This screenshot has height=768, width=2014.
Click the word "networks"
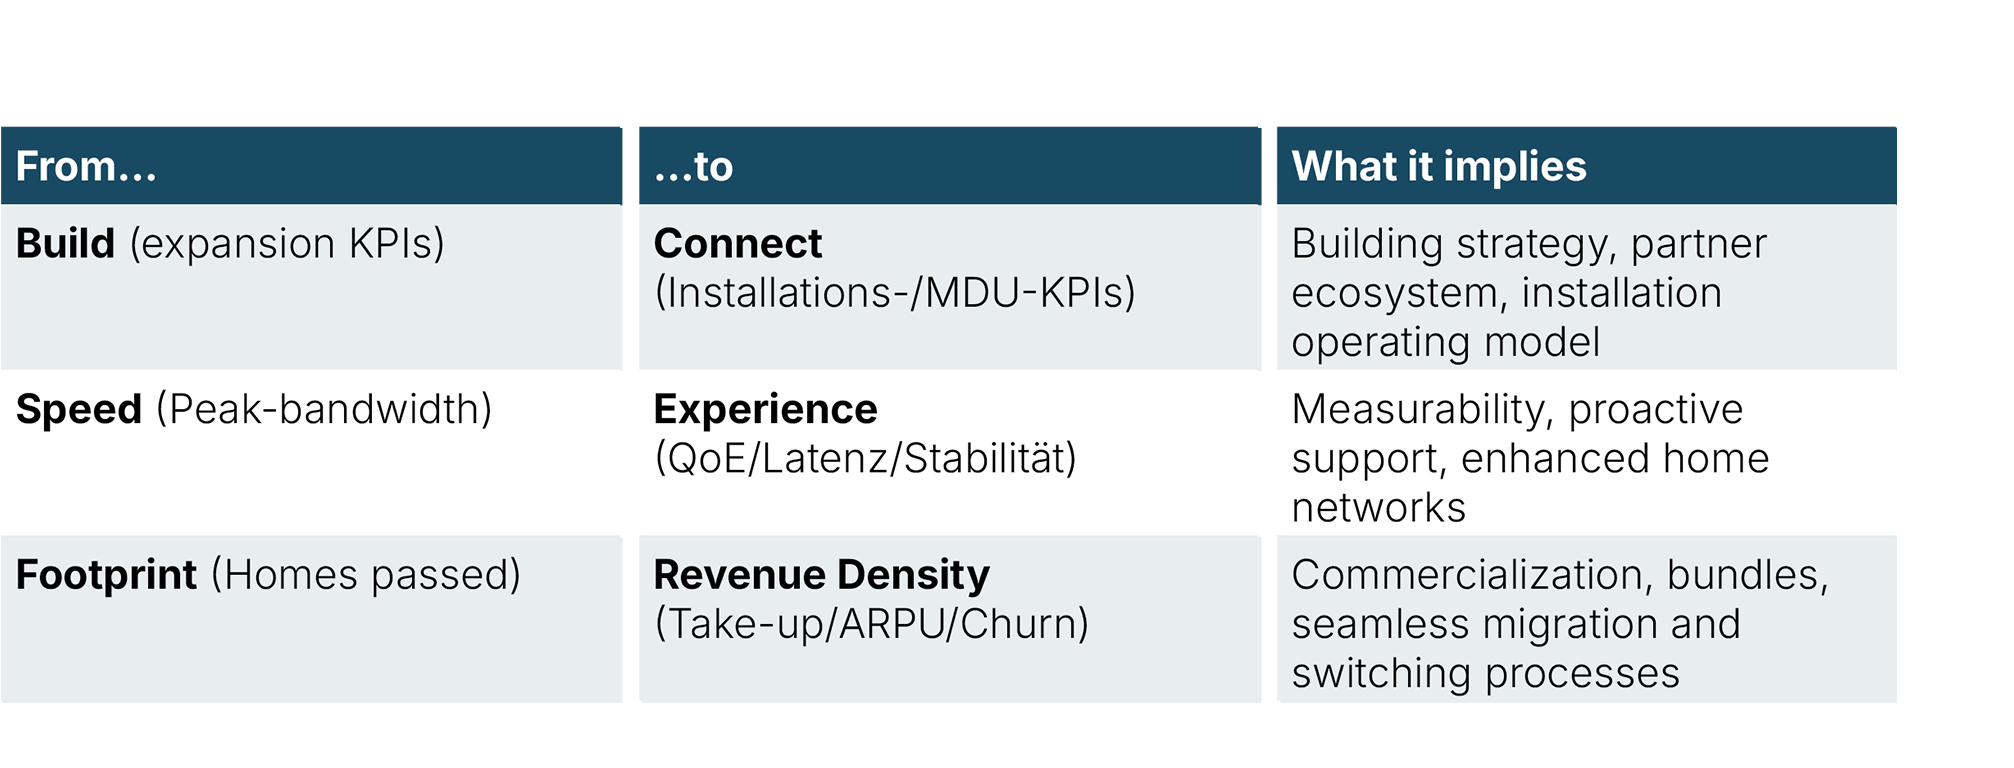(x=1378, y=508)
